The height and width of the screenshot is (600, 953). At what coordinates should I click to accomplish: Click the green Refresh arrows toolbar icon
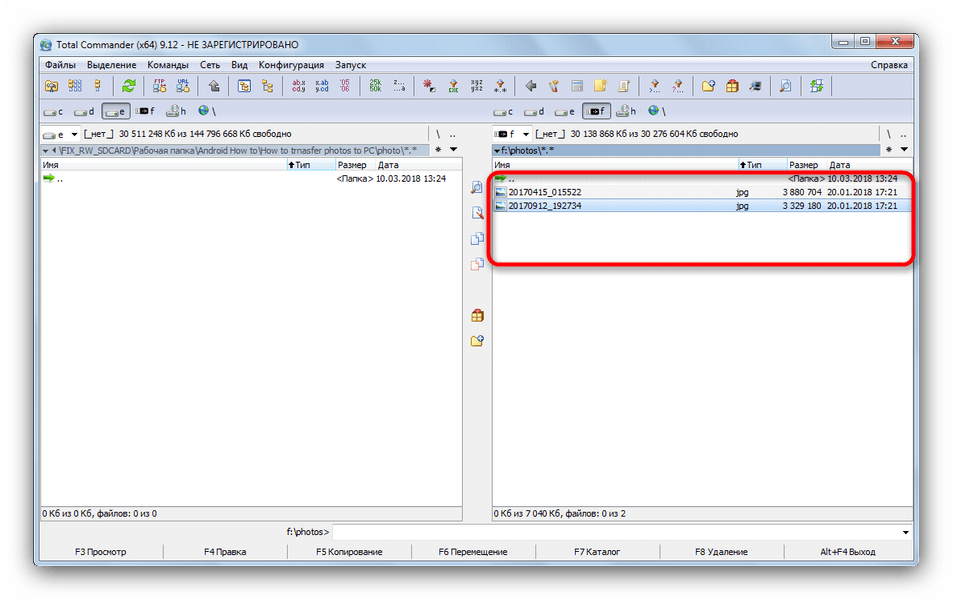pos(128,86)
